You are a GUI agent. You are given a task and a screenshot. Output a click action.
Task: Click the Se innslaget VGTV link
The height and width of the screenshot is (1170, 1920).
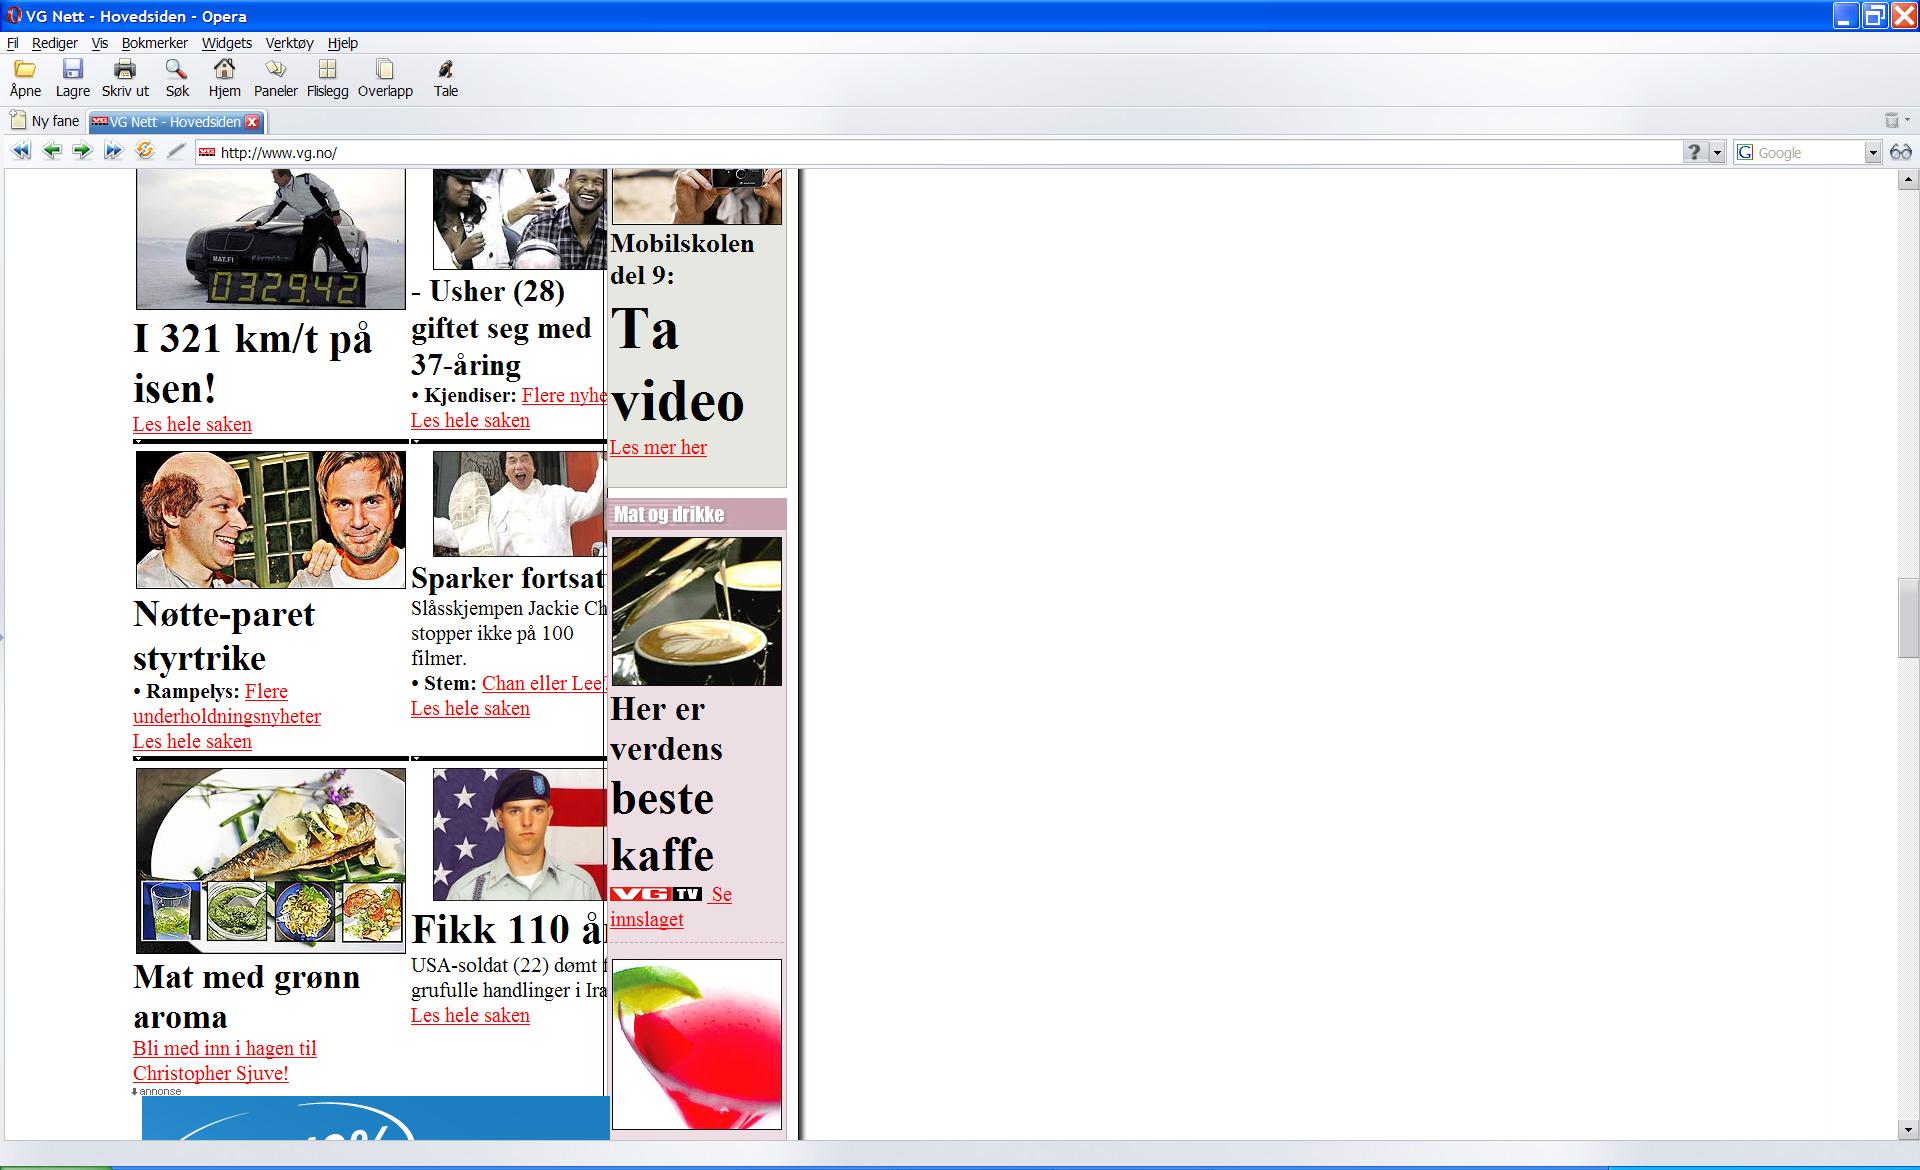(x=670, y=906)
